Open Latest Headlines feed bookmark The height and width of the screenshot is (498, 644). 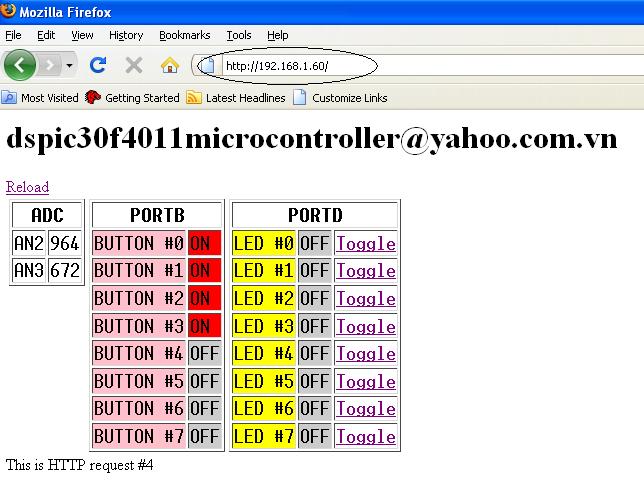pyautogui.click(x=236, y=98)
